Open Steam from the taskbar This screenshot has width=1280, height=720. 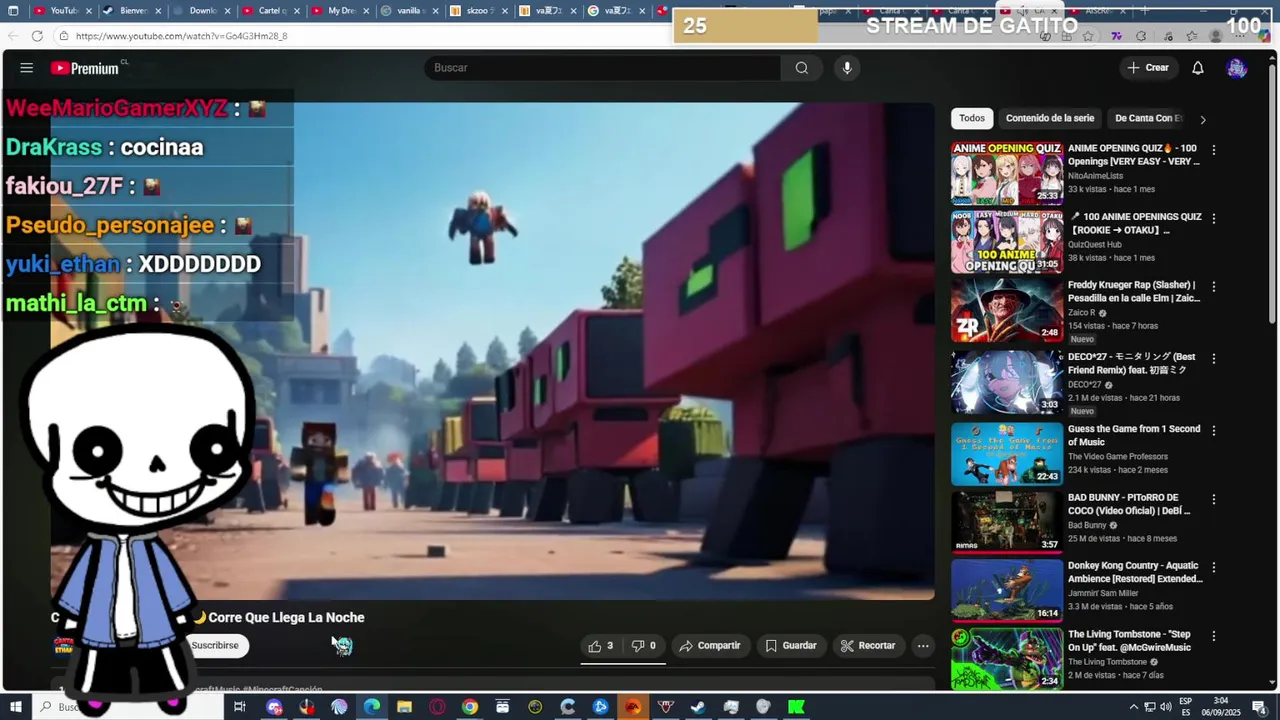tap(698, 707)
